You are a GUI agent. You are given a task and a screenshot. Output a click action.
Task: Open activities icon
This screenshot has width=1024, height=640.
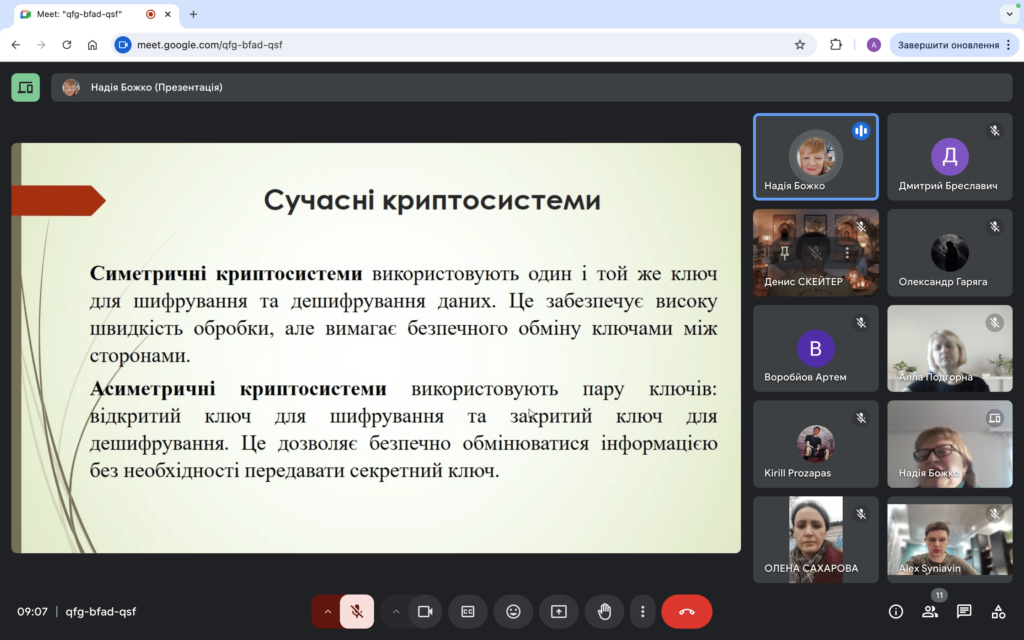(x=998, y=612)
